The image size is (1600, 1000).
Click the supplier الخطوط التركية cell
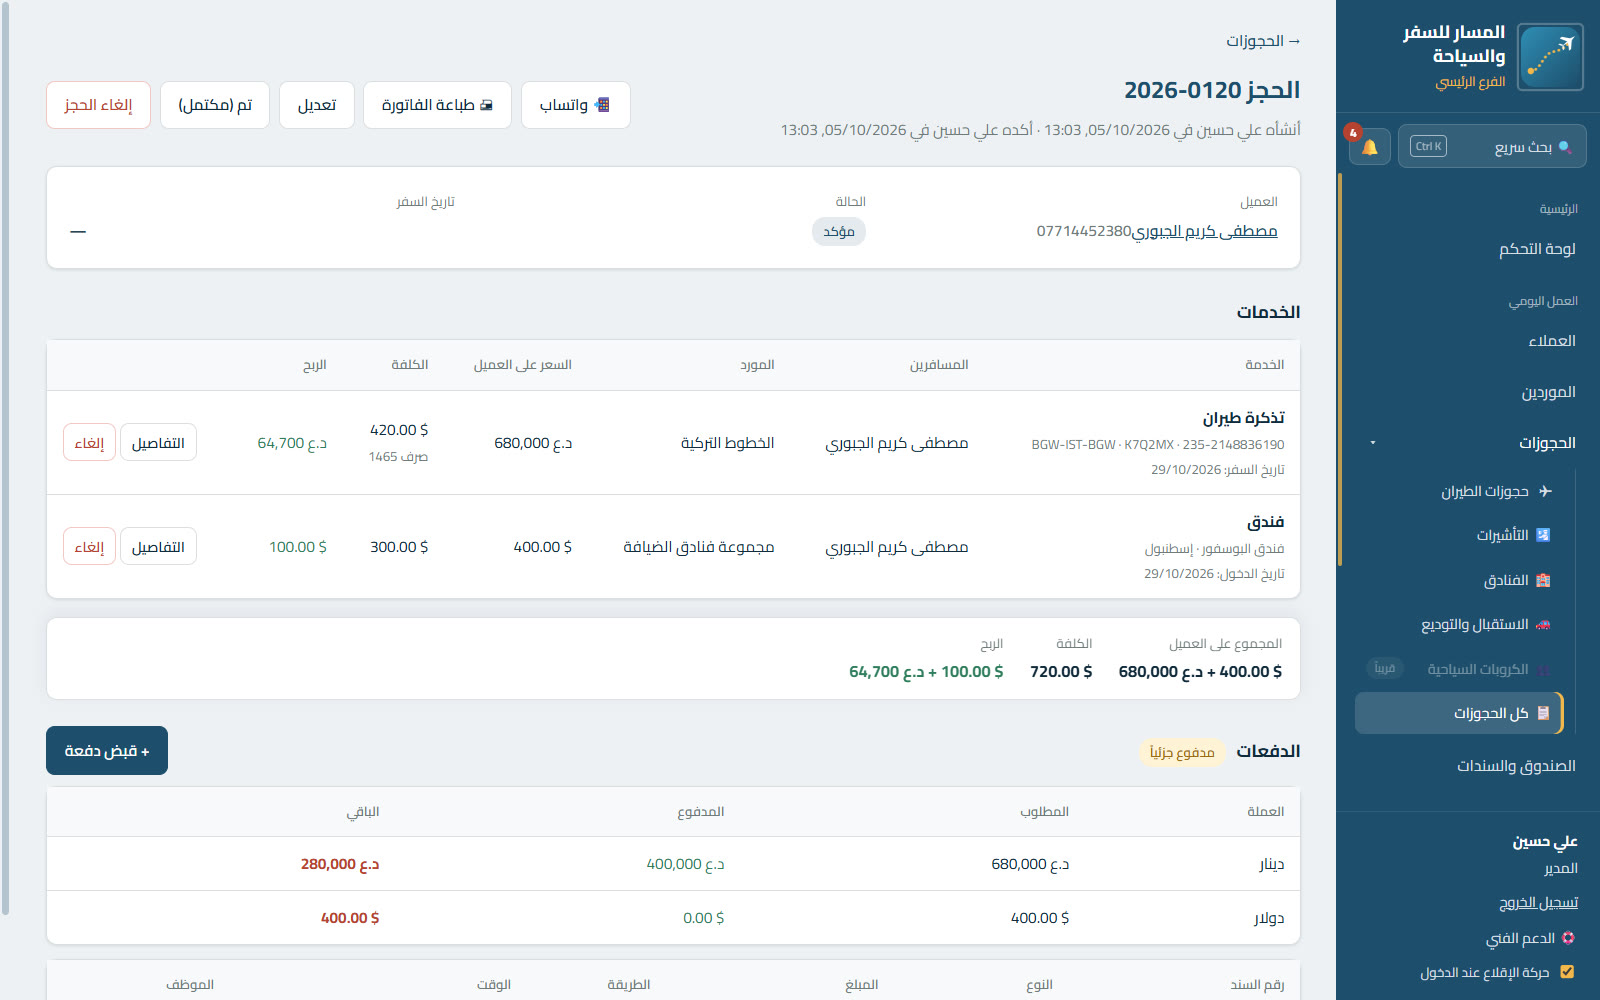[x=727, y=443]
